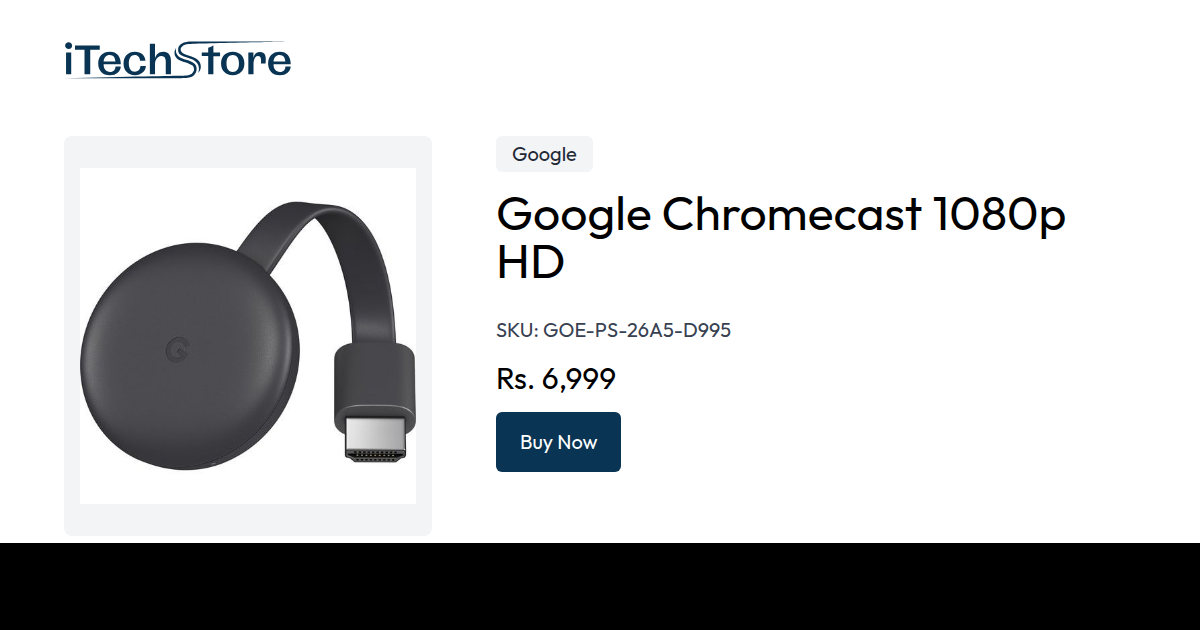
Task: Click the gray frame around the product image
Action: (248, 152)
